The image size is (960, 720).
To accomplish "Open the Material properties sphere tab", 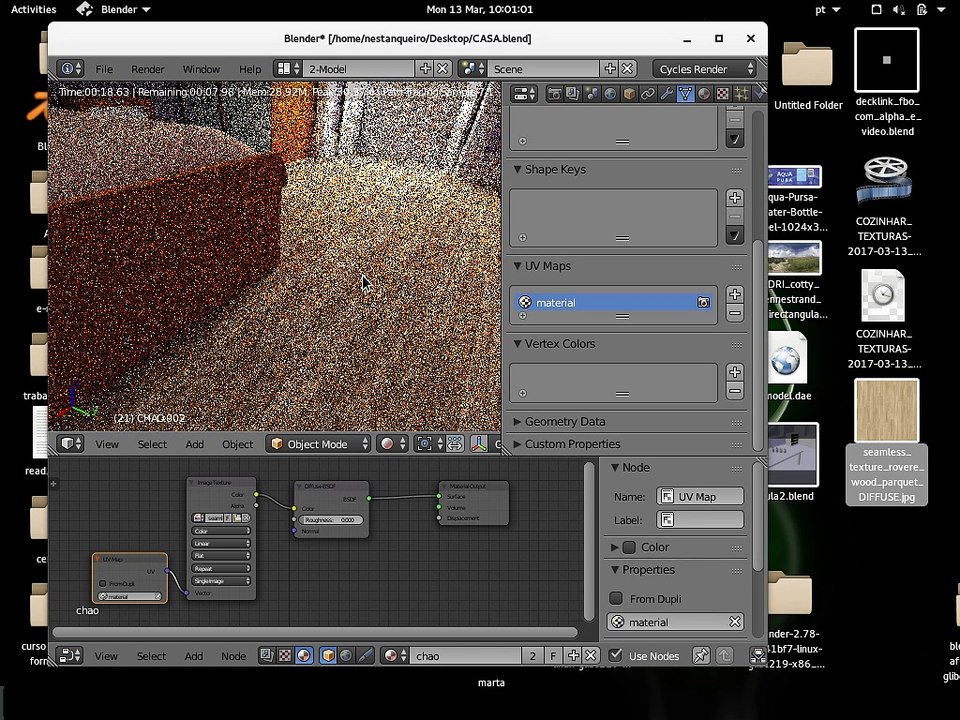I will (x=704, y=94).
